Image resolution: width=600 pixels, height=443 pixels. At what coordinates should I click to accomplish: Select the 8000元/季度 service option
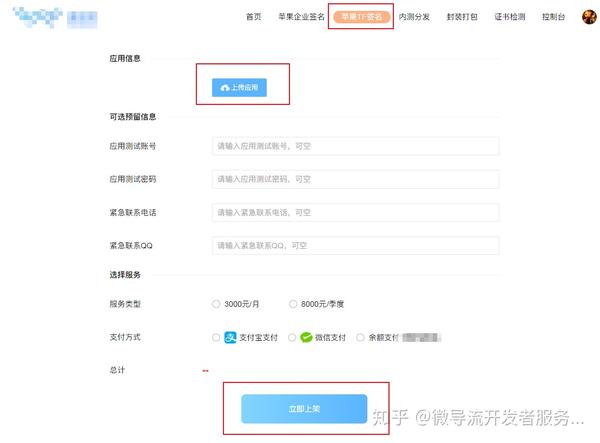[293, 304]
